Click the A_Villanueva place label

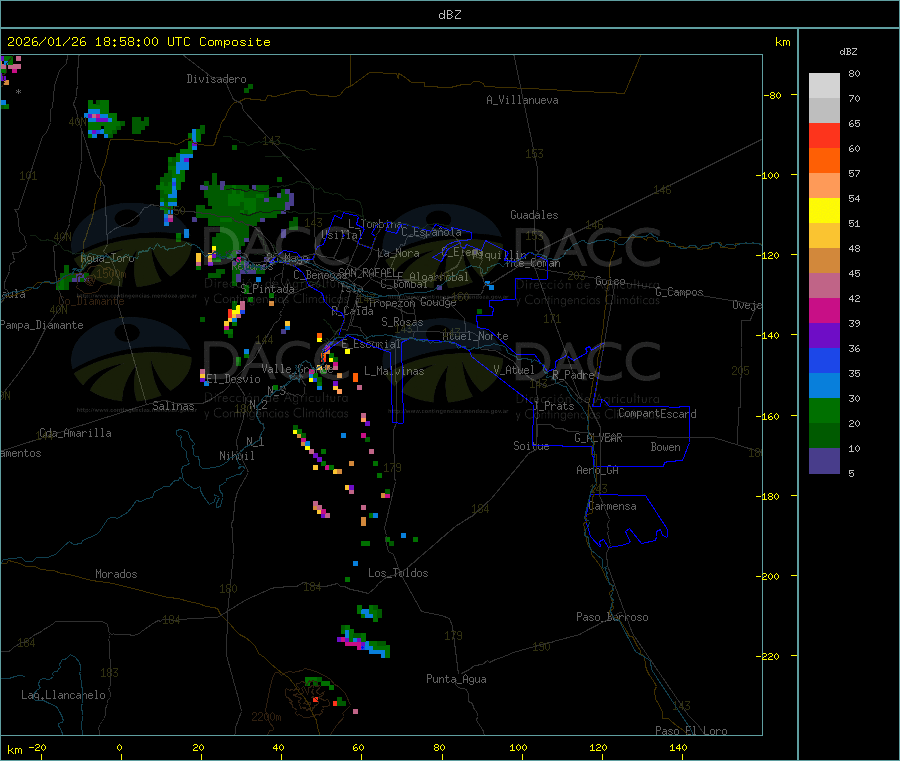[x=522, y=100]
